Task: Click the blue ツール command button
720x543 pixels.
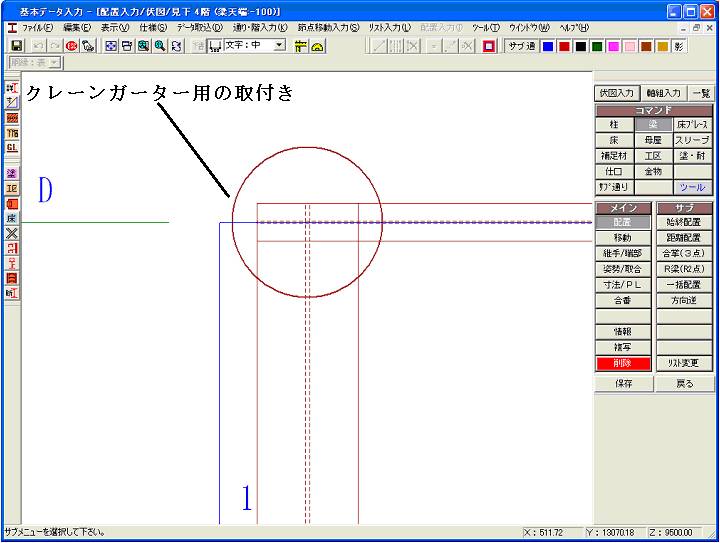Action: [692, 187]
